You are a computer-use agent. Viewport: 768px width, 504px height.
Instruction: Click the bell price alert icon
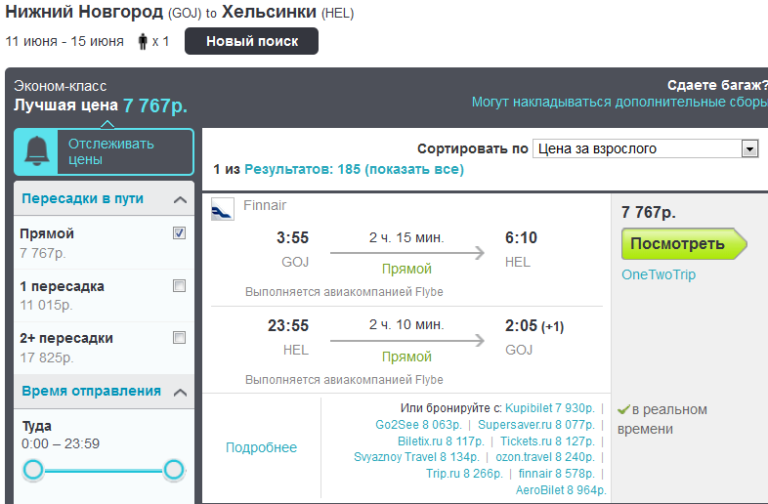[x=36, y=151]
